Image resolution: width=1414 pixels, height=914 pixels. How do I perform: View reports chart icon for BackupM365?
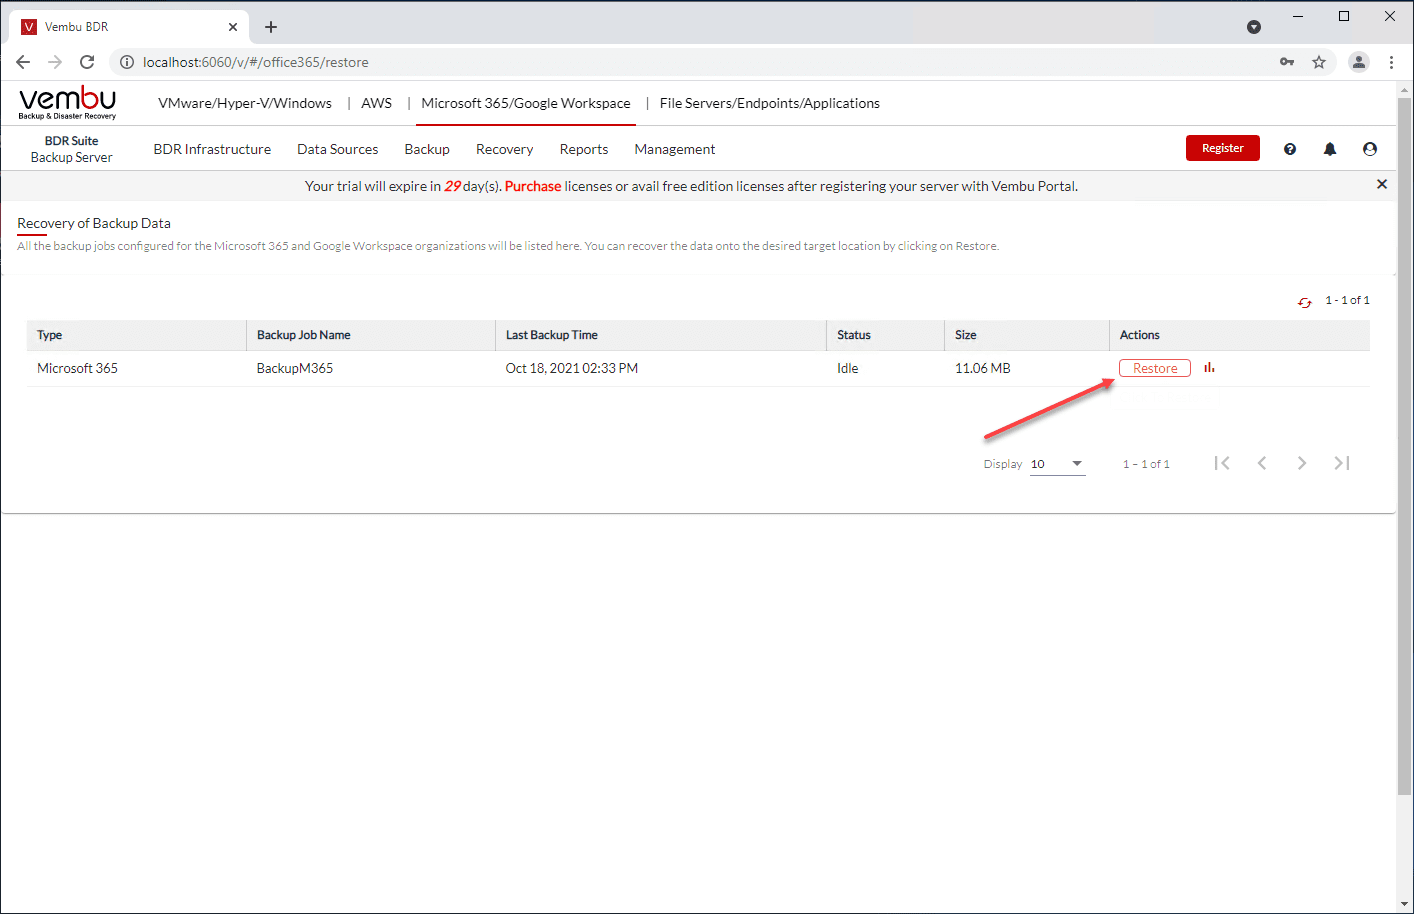pos(1210,368)
